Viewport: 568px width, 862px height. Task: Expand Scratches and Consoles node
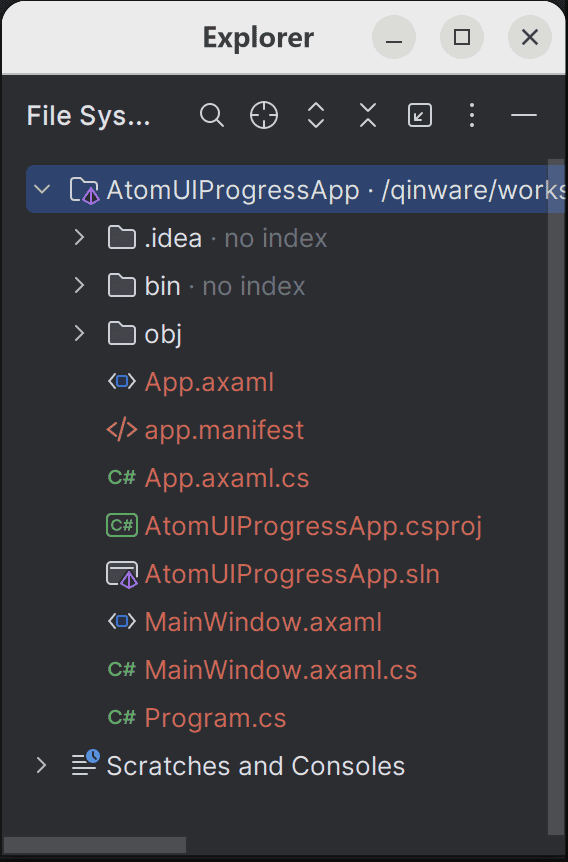[x=42, y=765]
